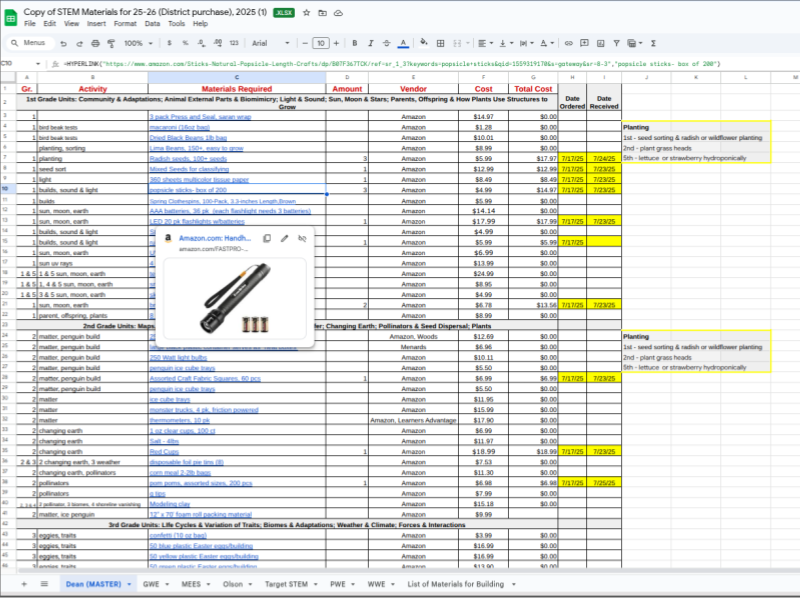The width and height of the screenshot is (800, 600).
Task: Decrease font size with minus button
Action: pyautogui.click(x=305, y=43)
